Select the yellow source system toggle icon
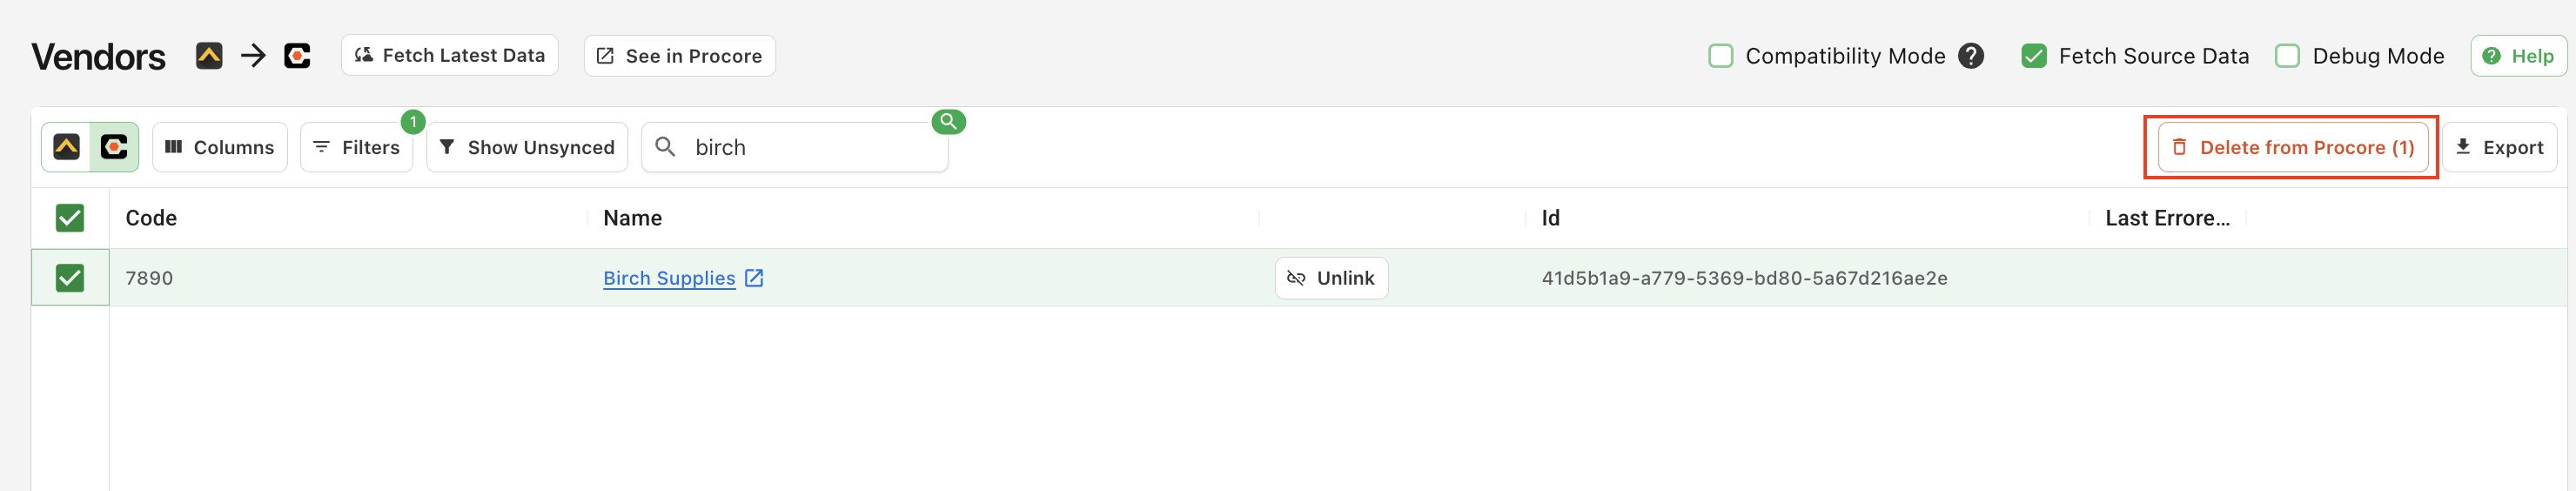2576x491 pixels. [x=66, y=147]
